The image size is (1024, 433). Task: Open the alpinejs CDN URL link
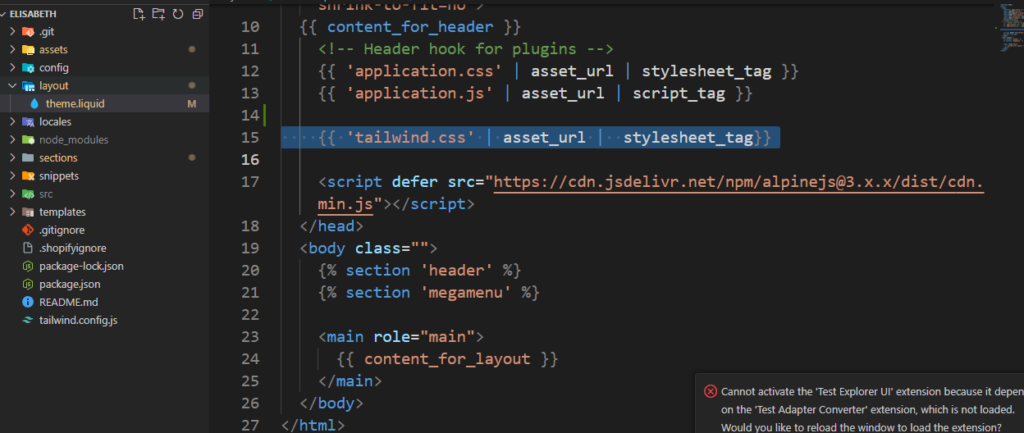[738, 182]
